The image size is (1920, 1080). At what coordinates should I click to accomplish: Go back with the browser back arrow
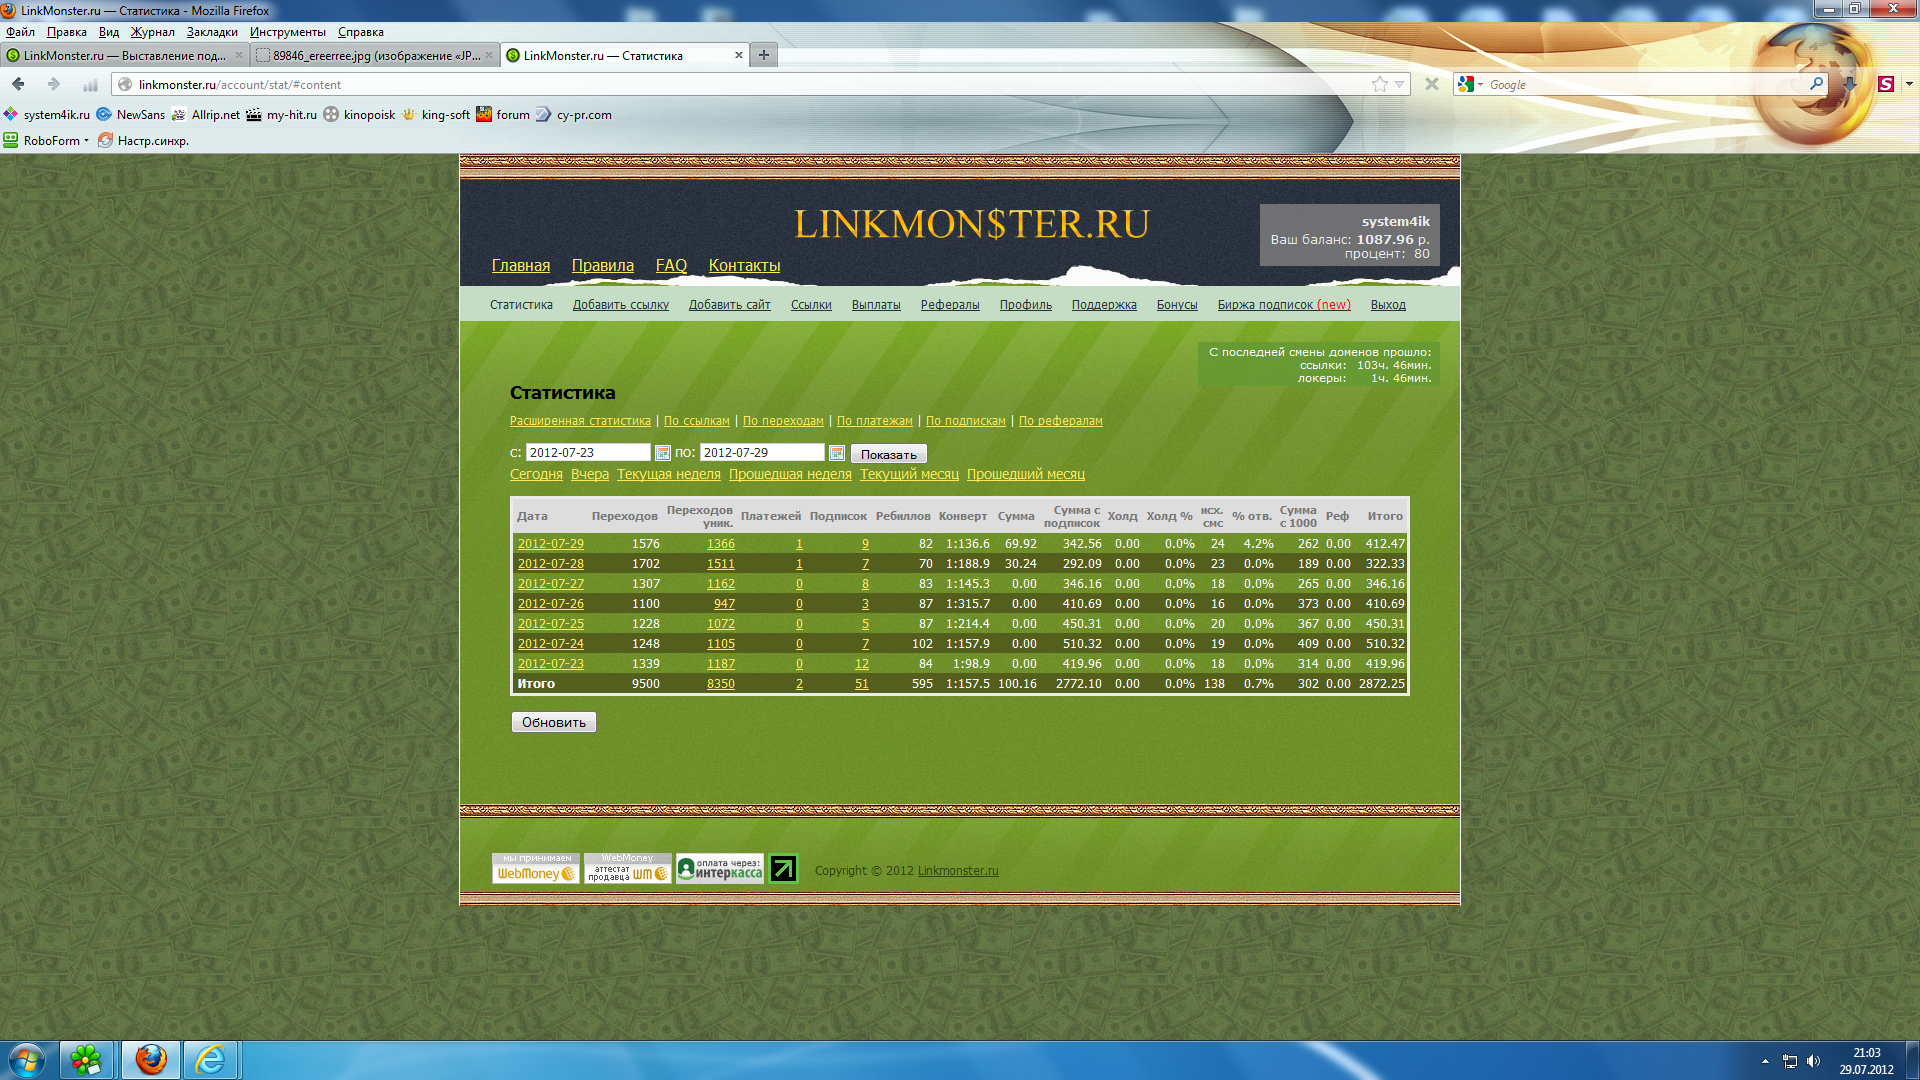[x=18, y=84]
